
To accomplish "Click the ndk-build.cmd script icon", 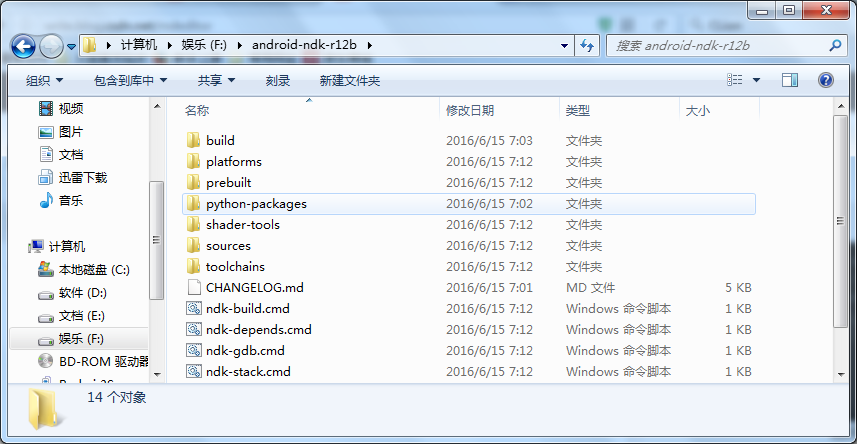I will click(194, 308).
